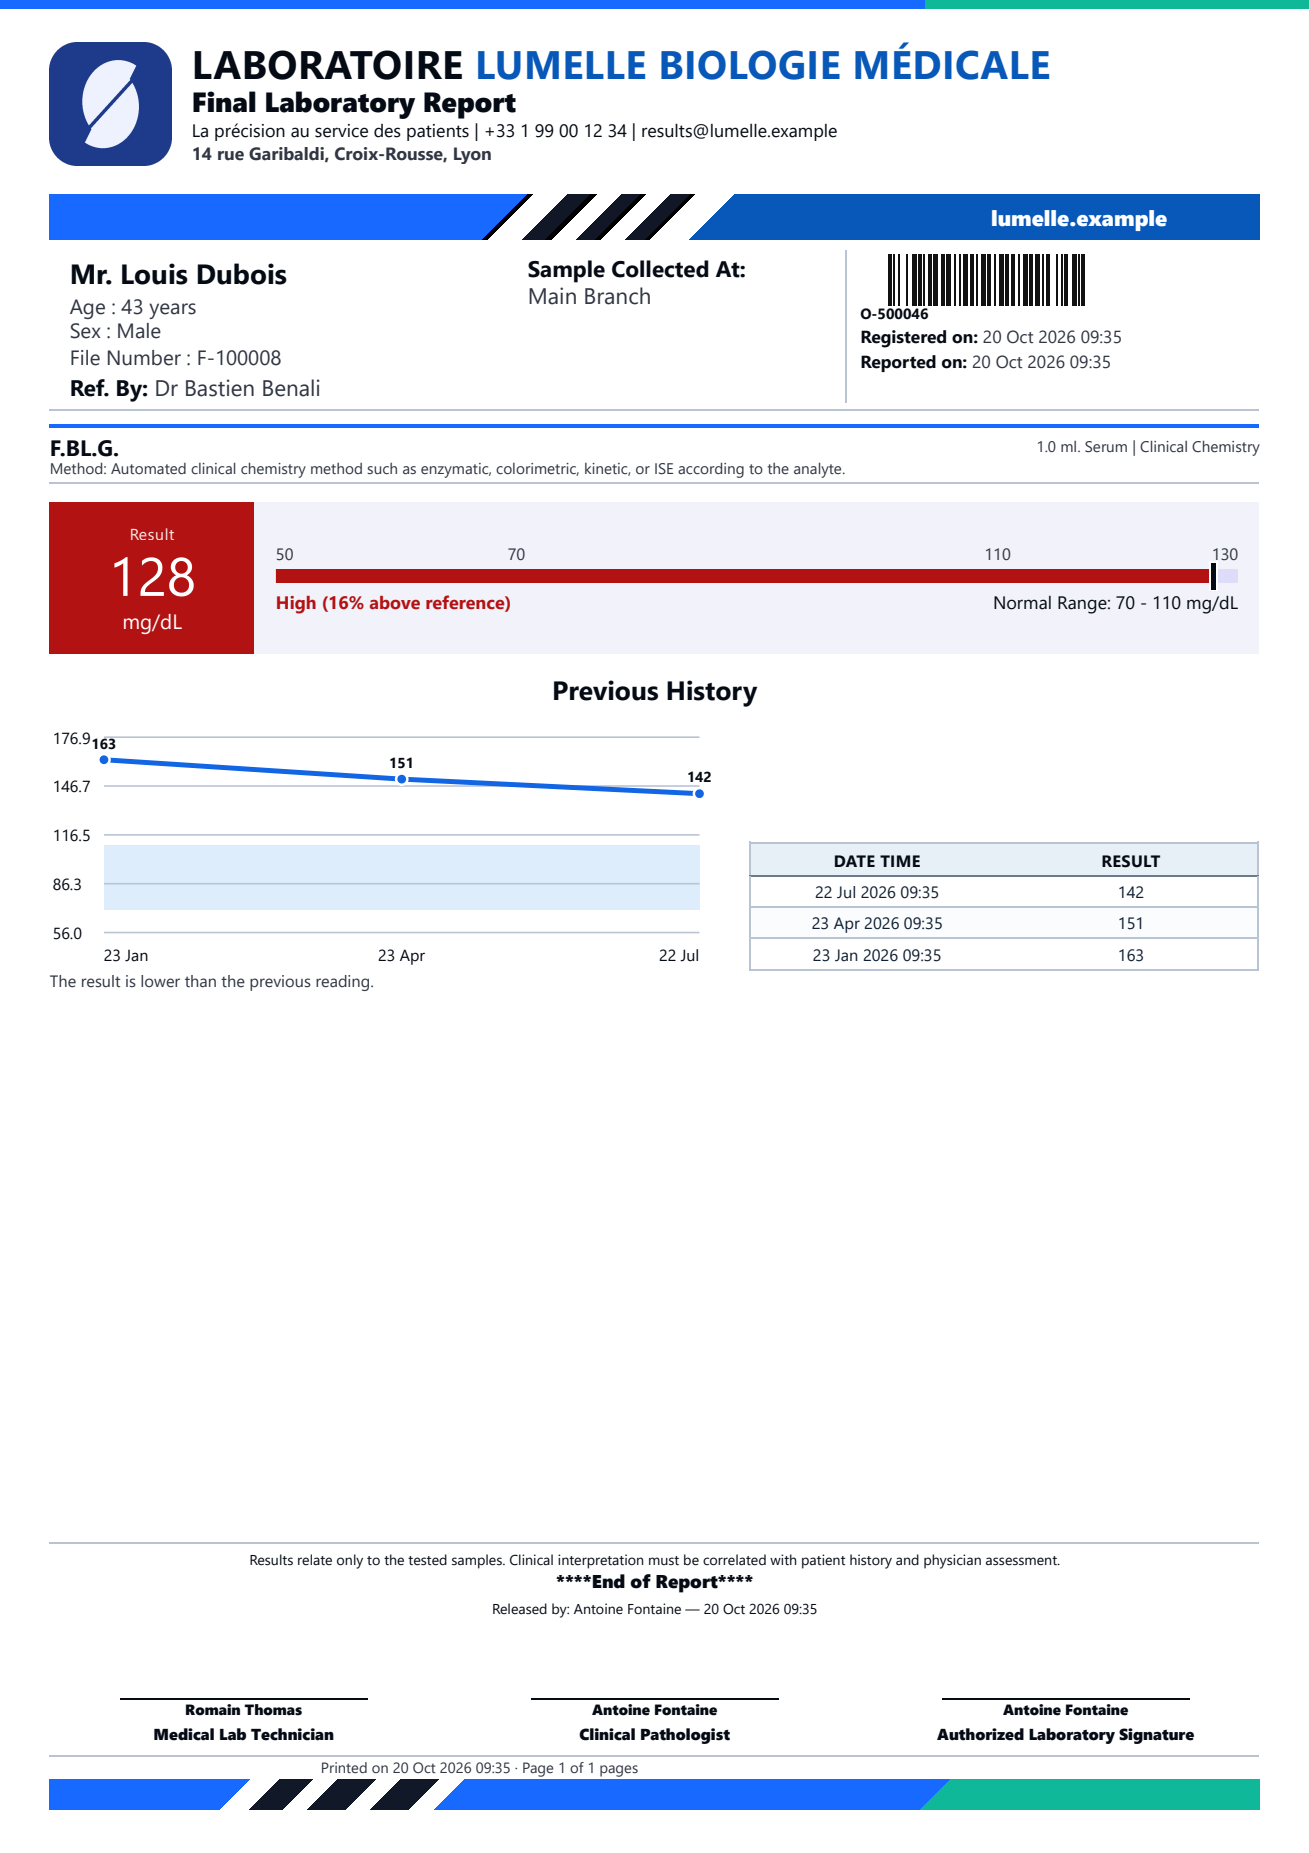This screenshot has width=1309, height=1853.
Task: Click the 142 data point on the chart
Action: click(699, 793)
